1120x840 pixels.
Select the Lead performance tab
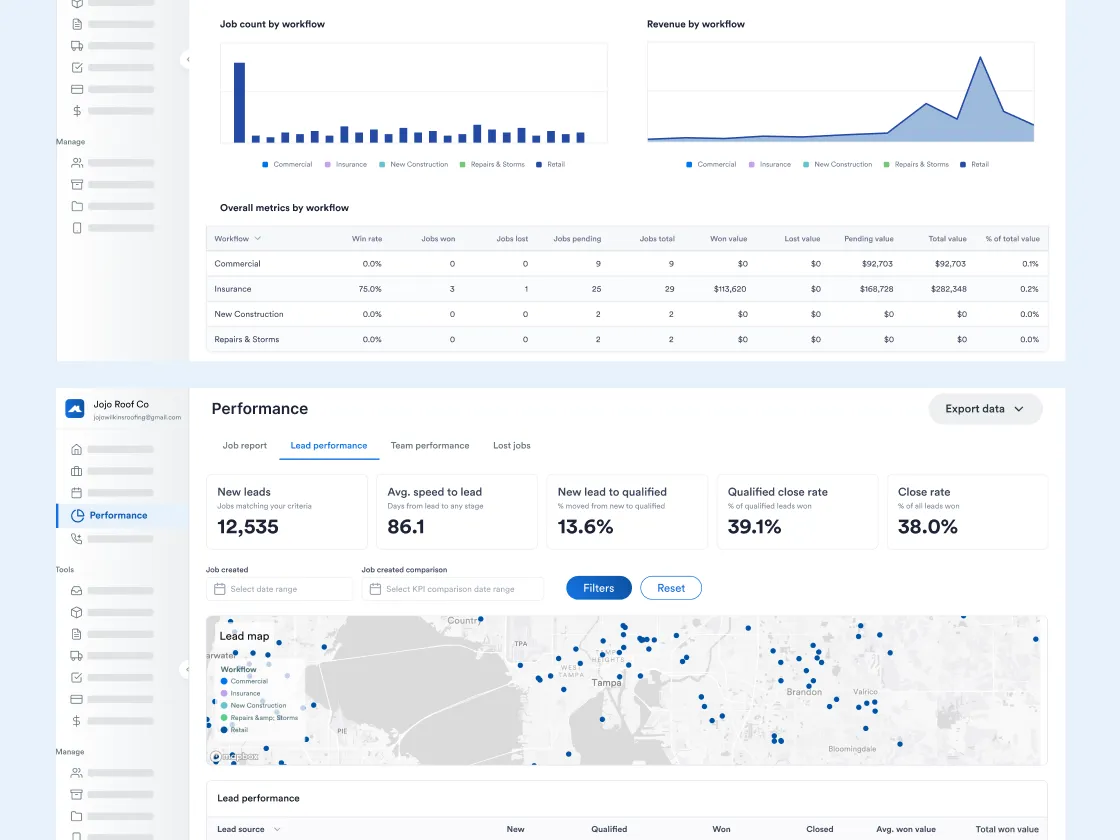pos(329,445)
